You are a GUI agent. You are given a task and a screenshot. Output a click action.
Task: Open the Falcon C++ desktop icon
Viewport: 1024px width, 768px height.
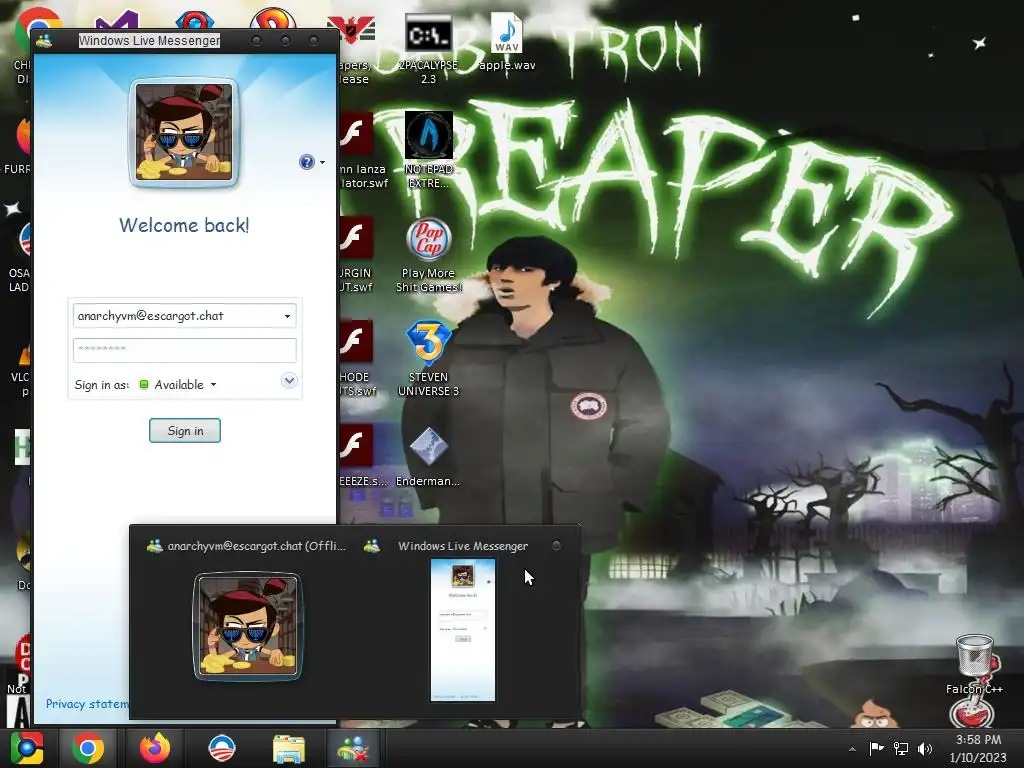[x=974, y=665]
